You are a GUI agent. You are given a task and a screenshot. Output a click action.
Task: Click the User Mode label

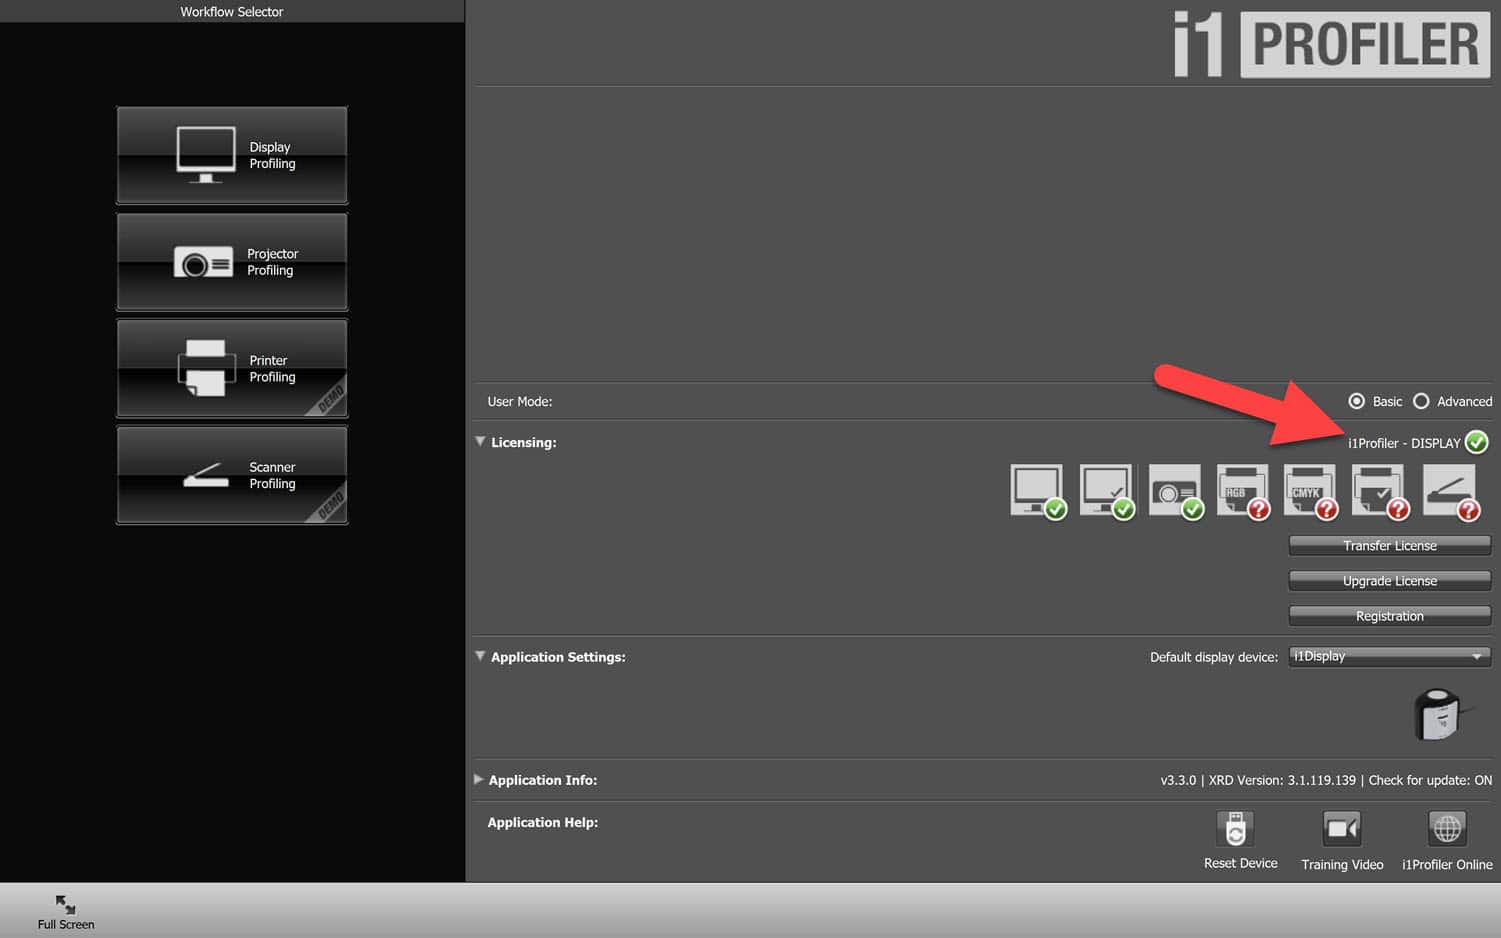pyautogui.click(x=520, y=401)
